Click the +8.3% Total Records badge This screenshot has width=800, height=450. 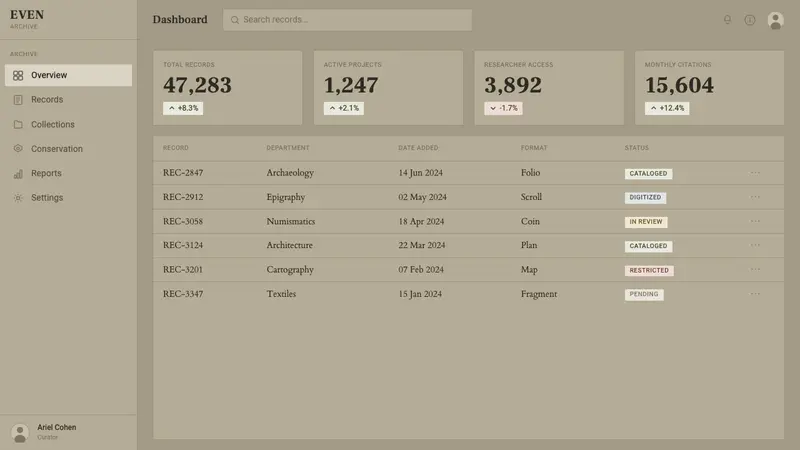[183, 108]
